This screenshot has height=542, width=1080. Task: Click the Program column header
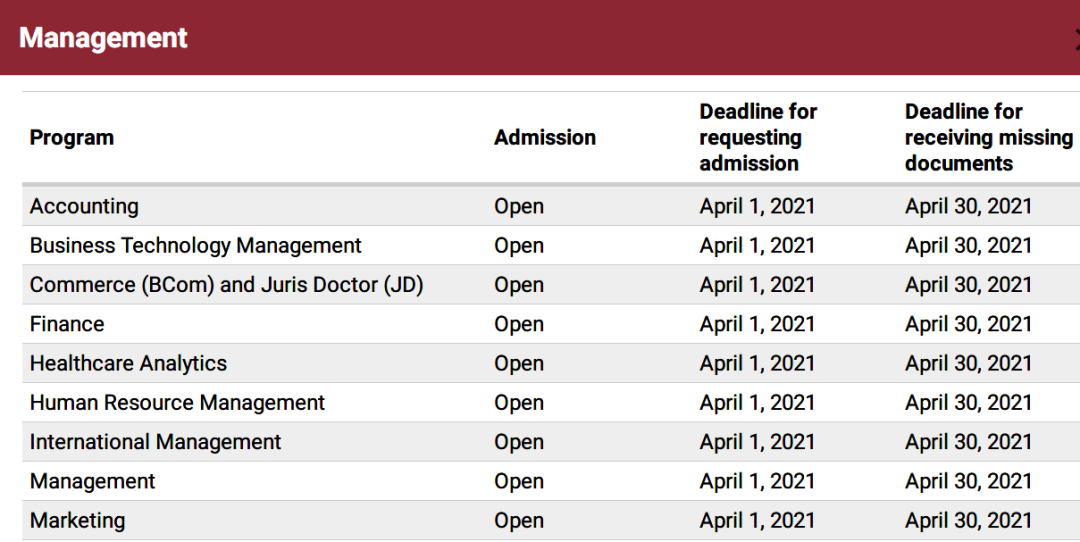(x=72, y=137)
